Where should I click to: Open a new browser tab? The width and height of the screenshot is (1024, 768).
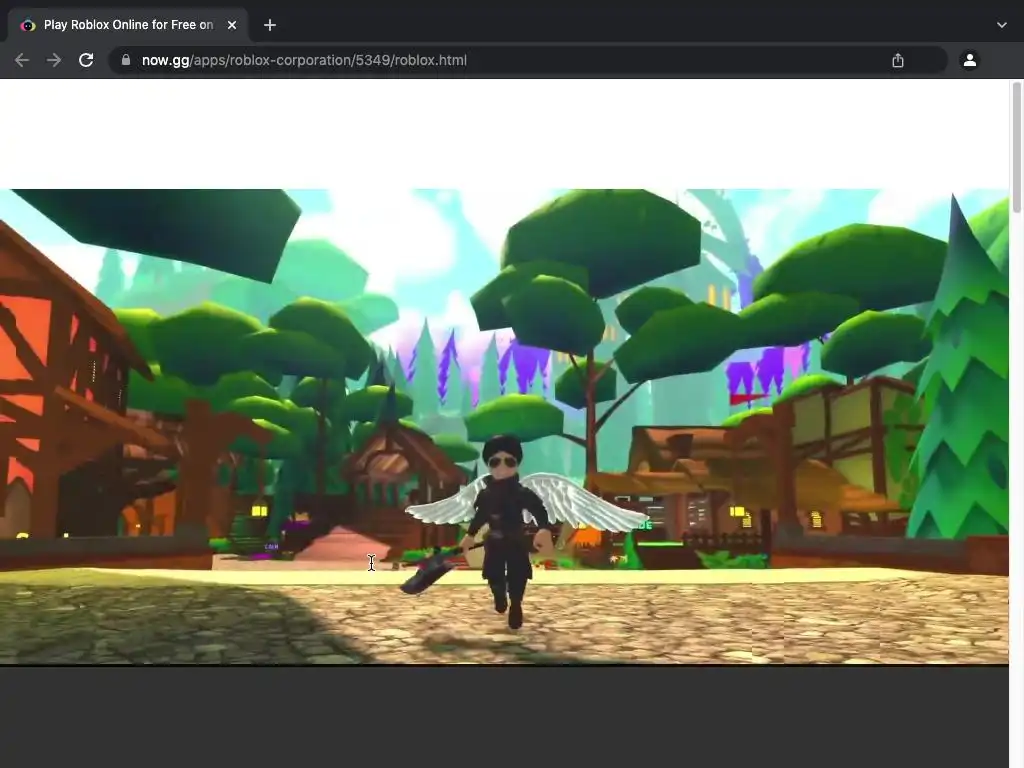(x=270, y=25)
